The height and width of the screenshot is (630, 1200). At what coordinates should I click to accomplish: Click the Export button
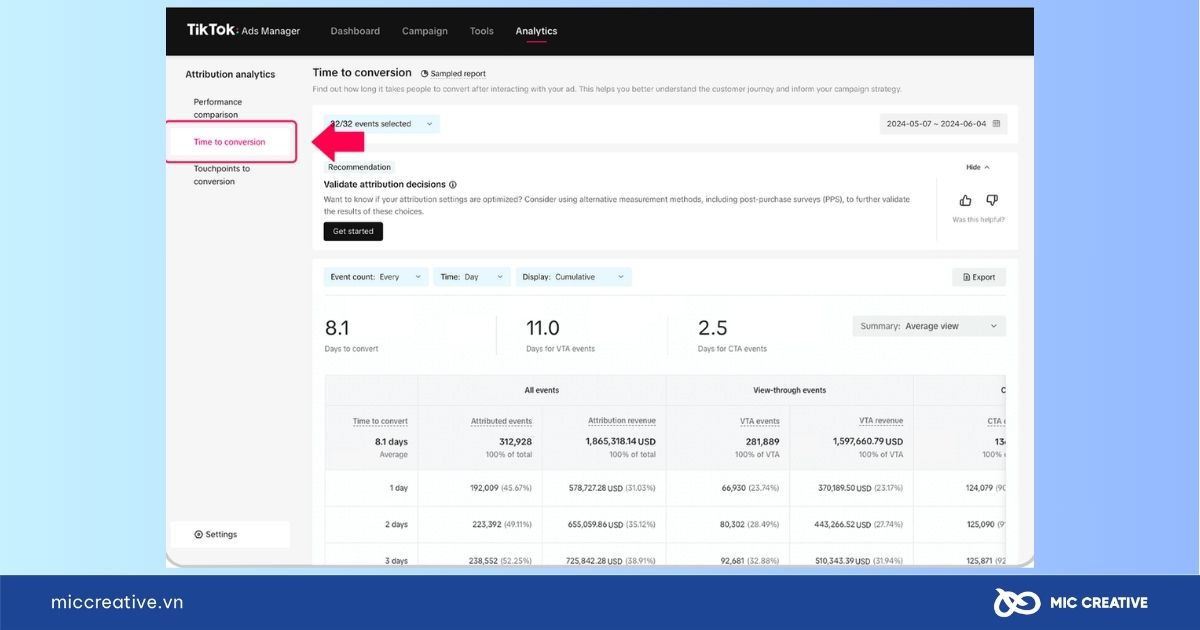pos(979,277)
